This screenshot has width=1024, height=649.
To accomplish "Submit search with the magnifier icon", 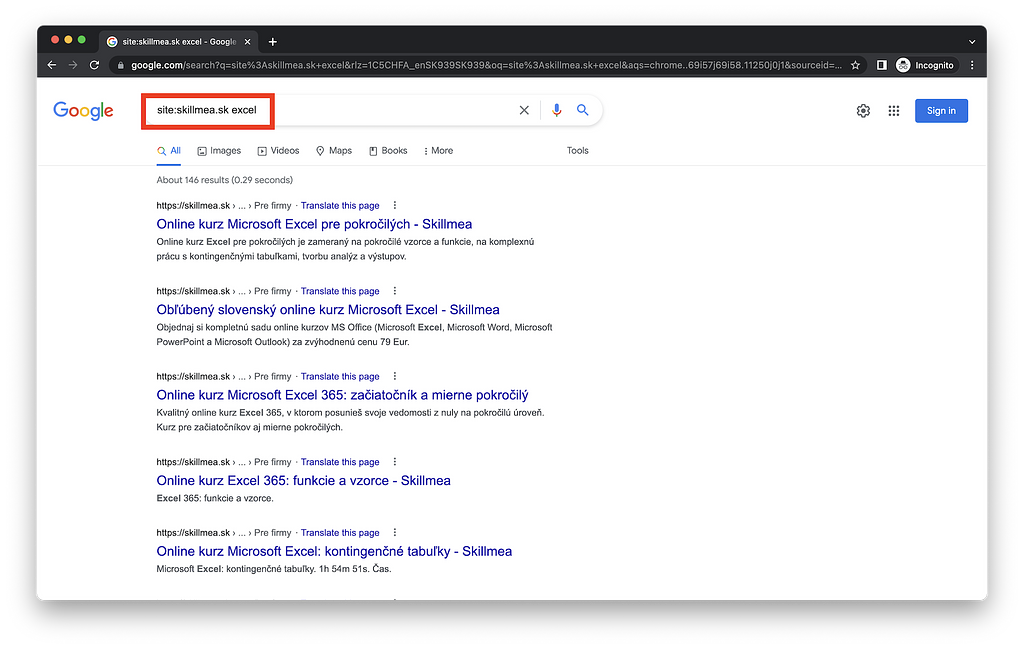I will tap(583, 110).
